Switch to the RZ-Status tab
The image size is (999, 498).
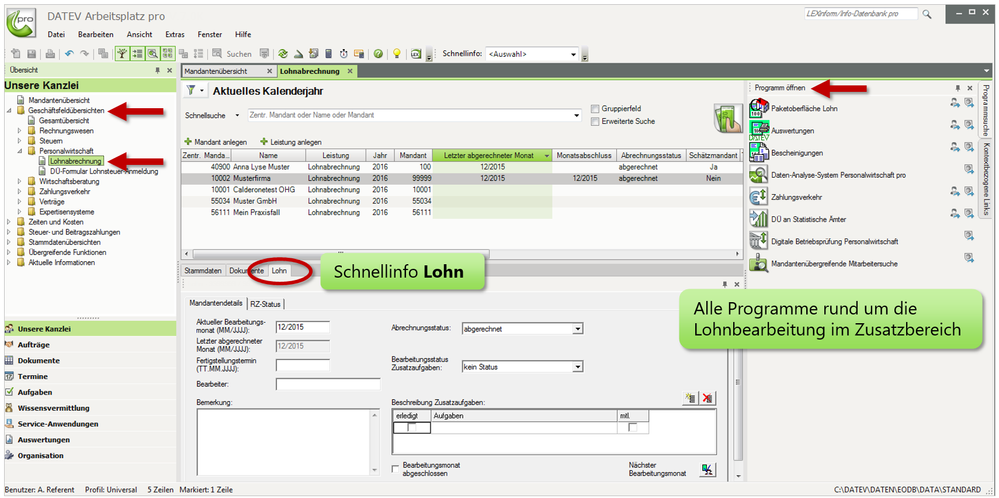point(265,304)
